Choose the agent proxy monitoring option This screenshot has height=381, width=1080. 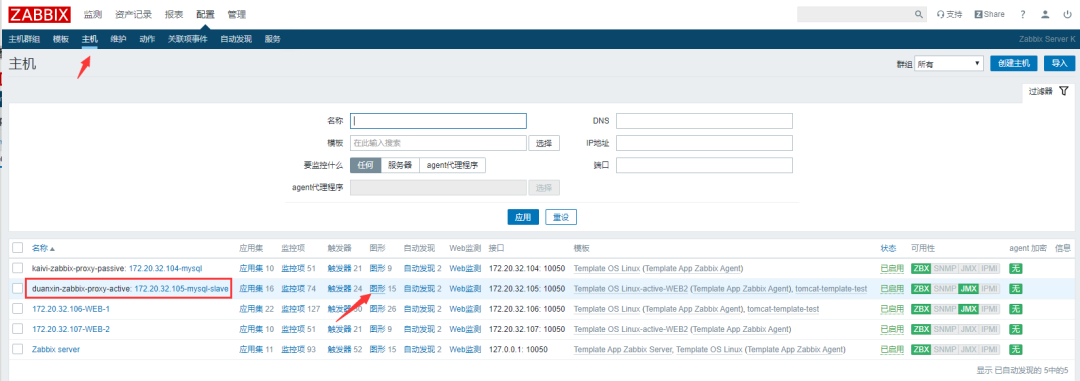point(453,165)
